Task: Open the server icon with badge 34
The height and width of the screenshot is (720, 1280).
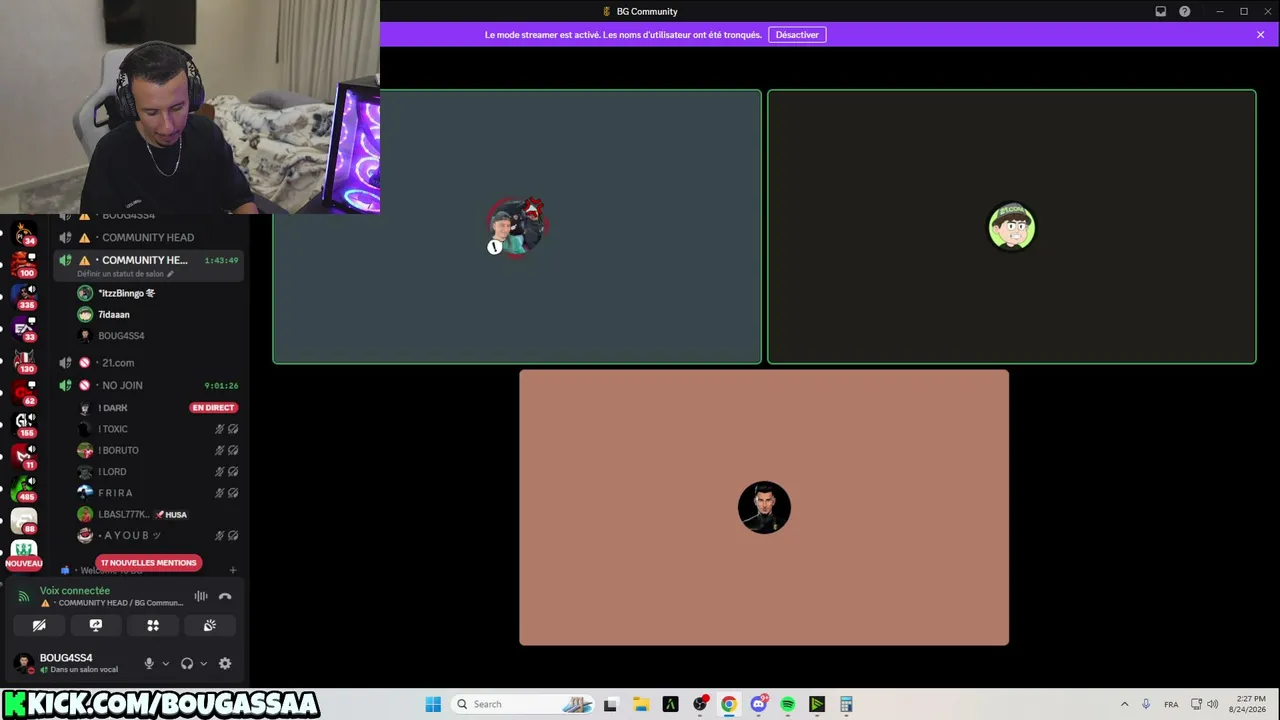Action: coord(24,236)
